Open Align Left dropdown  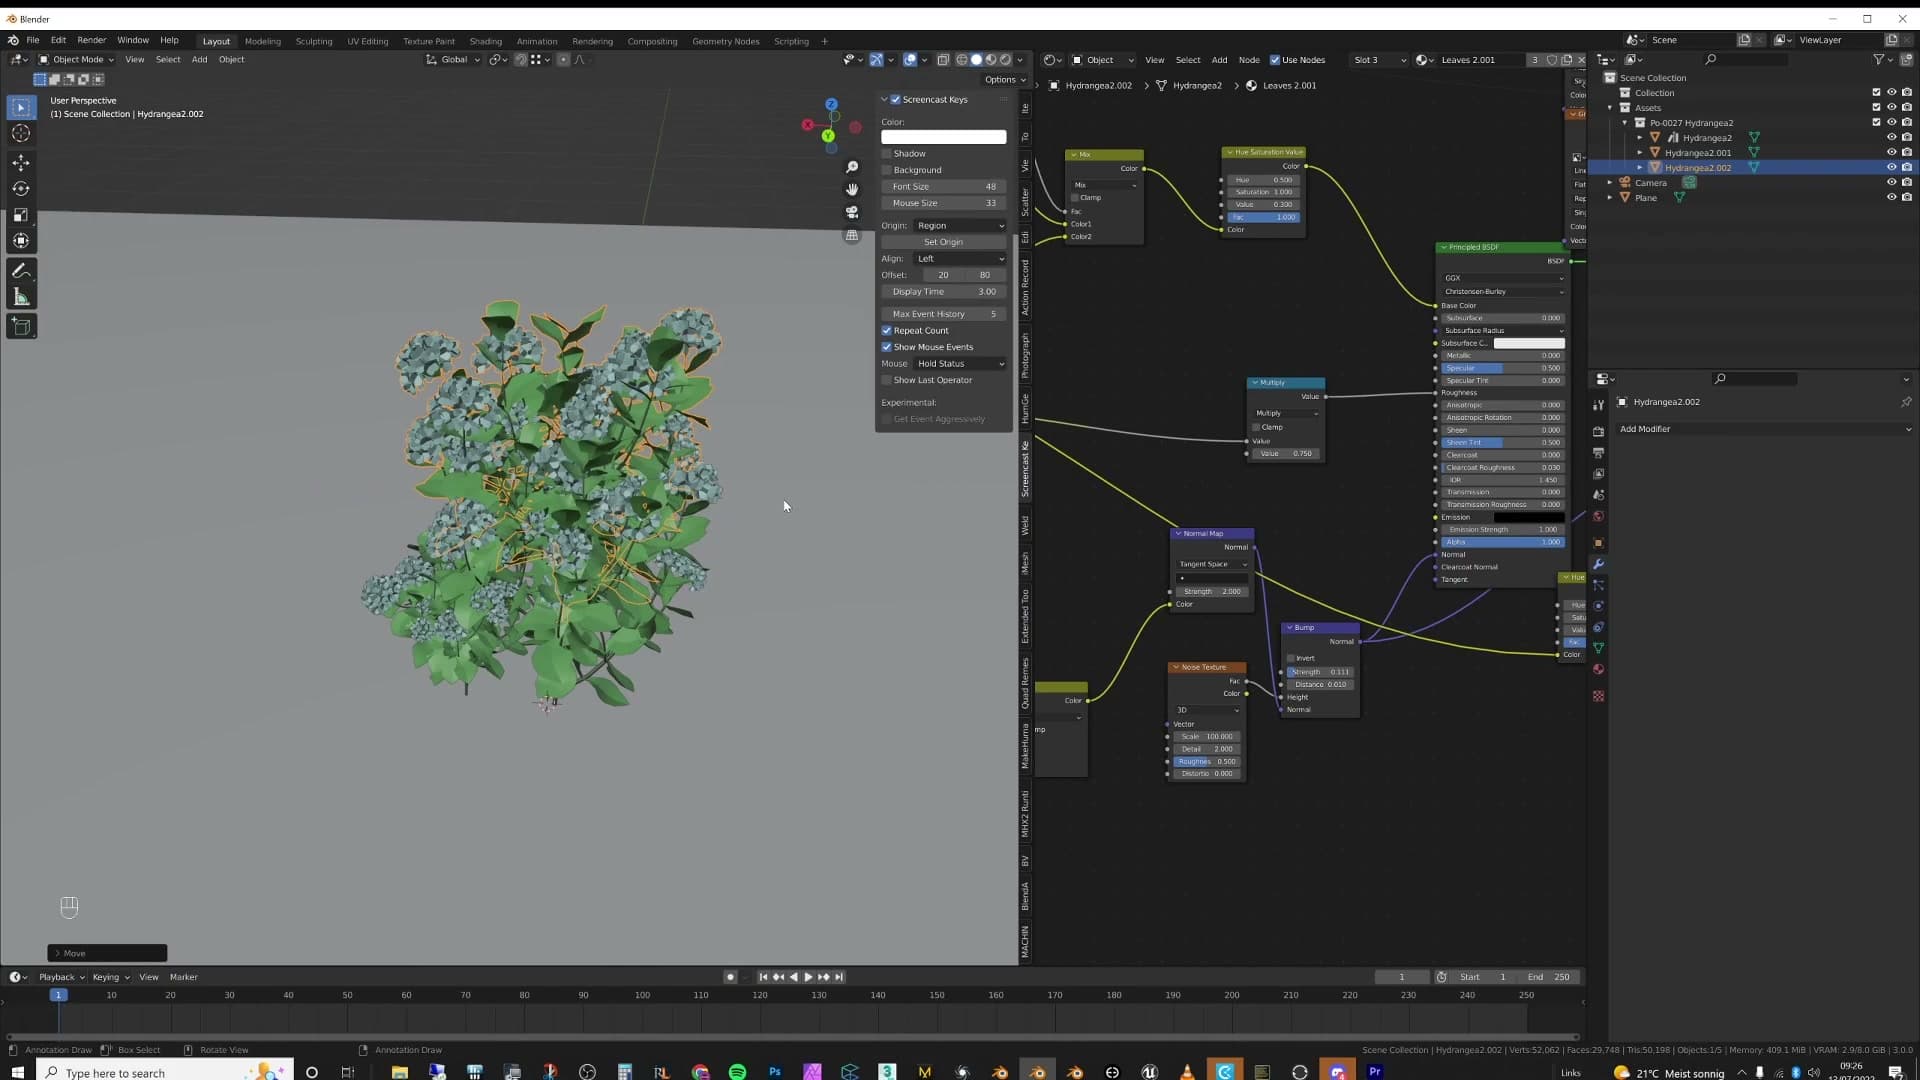pyautogui.click(x=960, y=259)
